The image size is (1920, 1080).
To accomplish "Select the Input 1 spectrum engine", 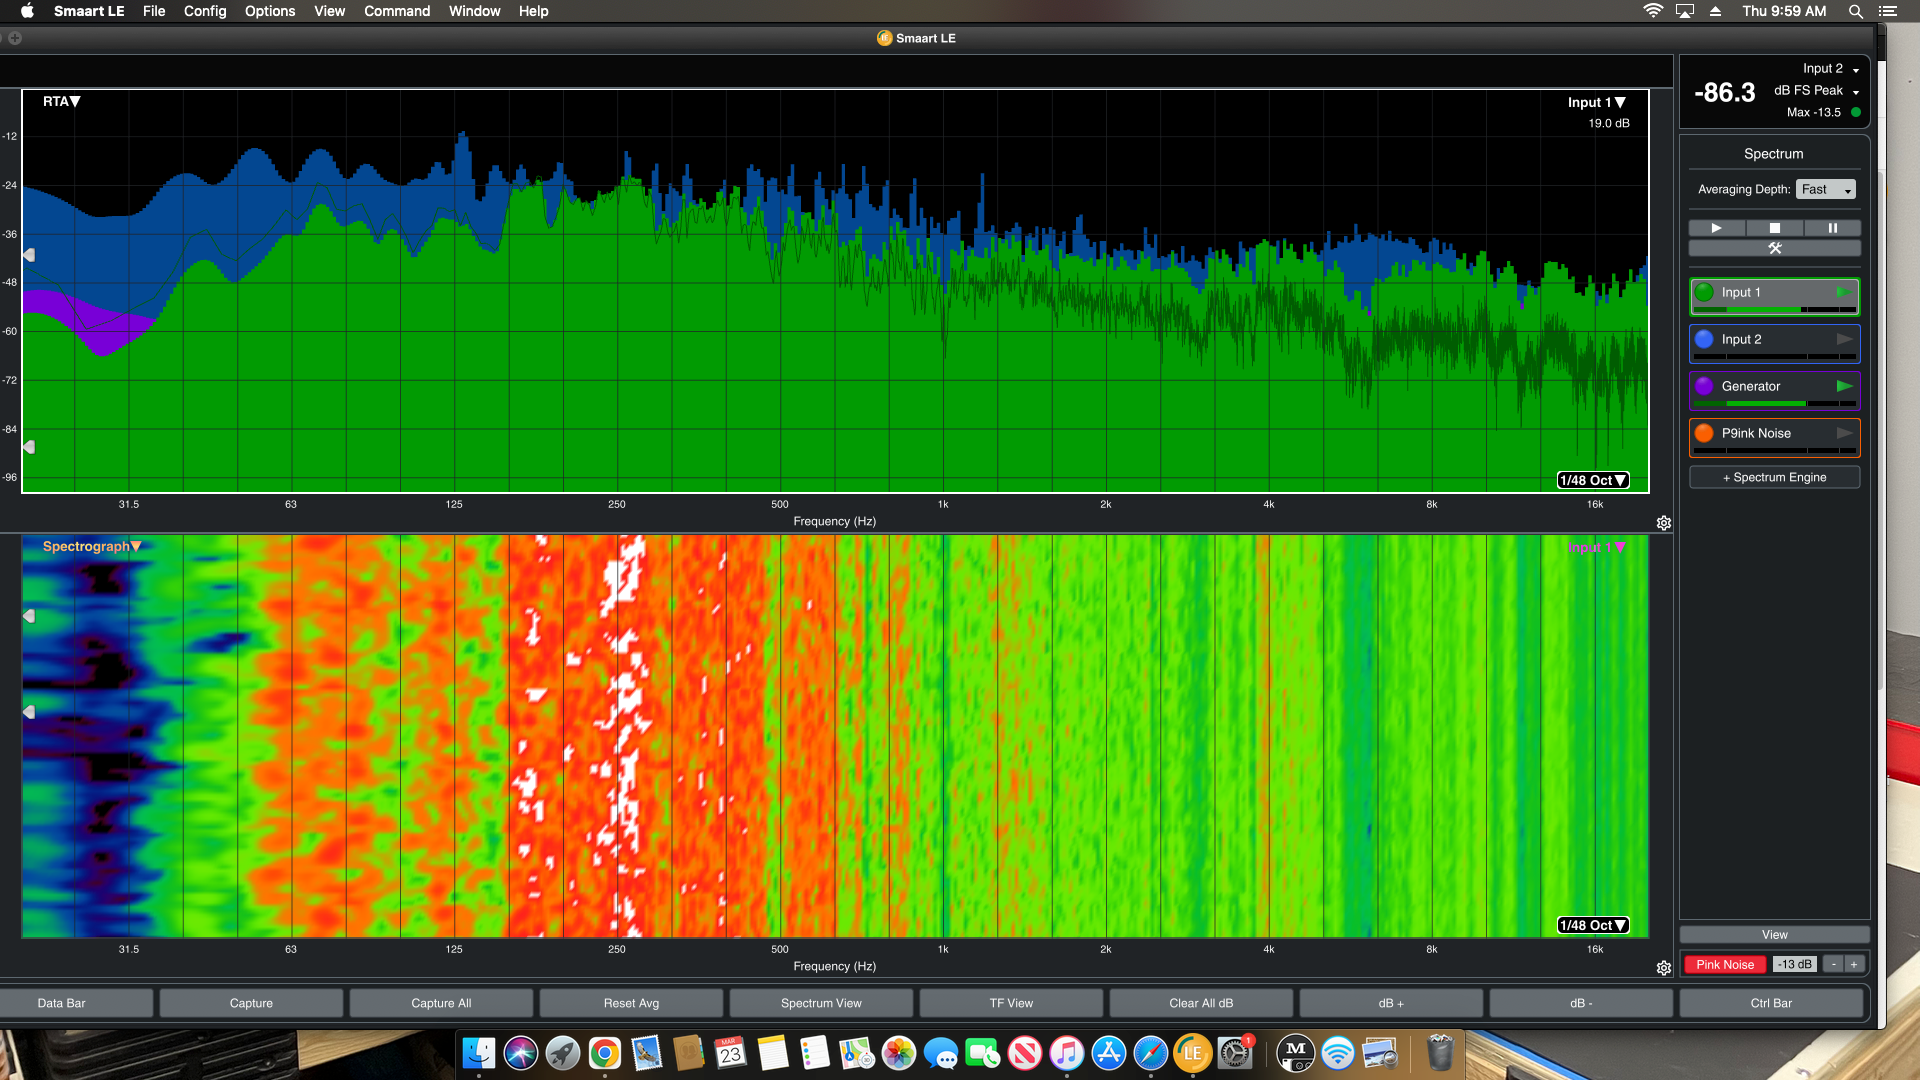I will (x=1775, y=297).
